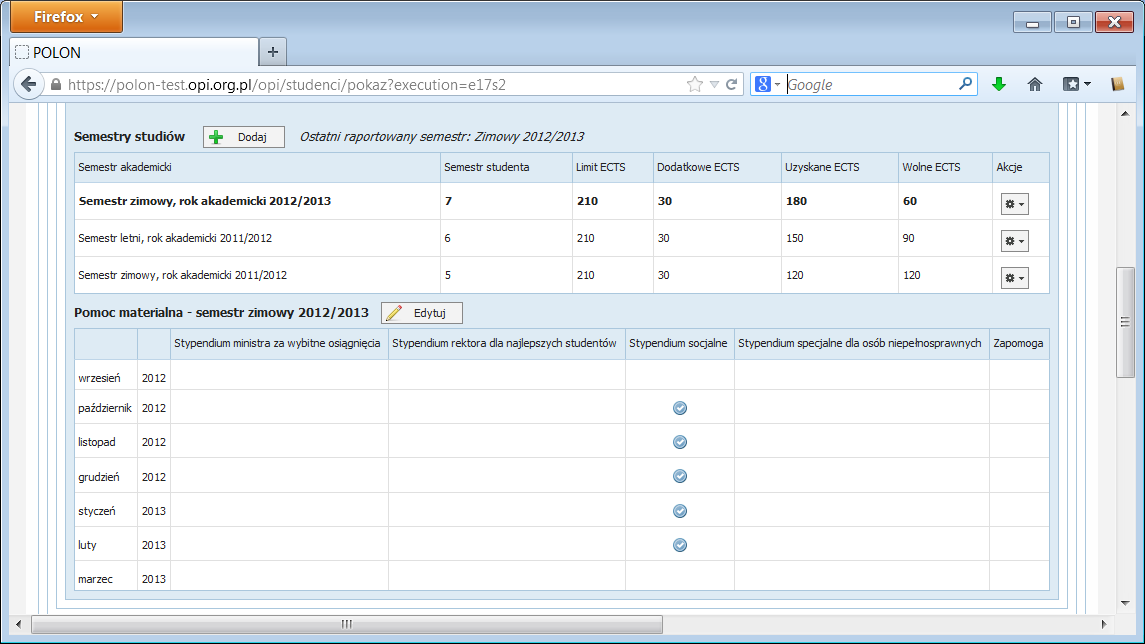This screenshot has width=1145, height=644.
Task: Click the Semestr akademicki column header
Action: 257,167
